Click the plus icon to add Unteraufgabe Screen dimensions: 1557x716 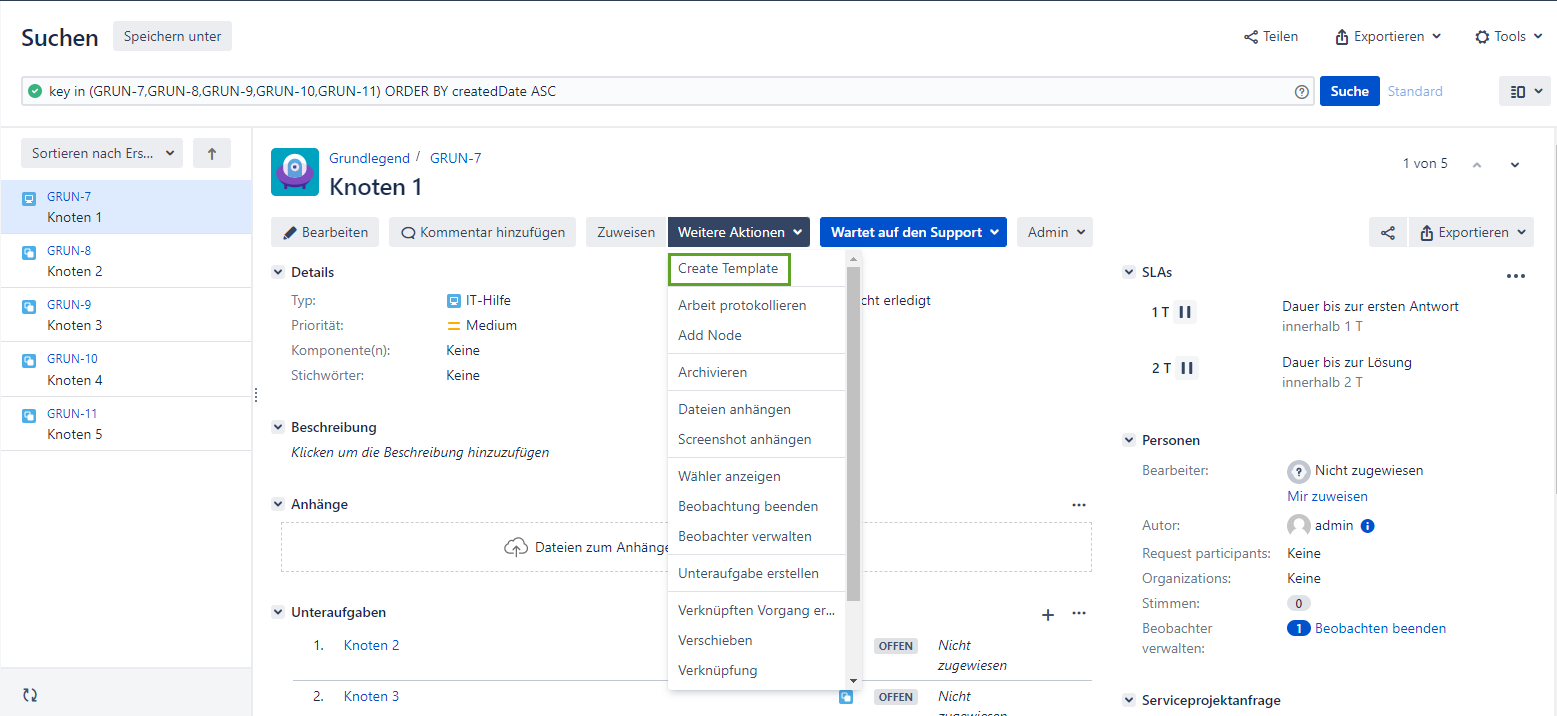pos(1048,614)
